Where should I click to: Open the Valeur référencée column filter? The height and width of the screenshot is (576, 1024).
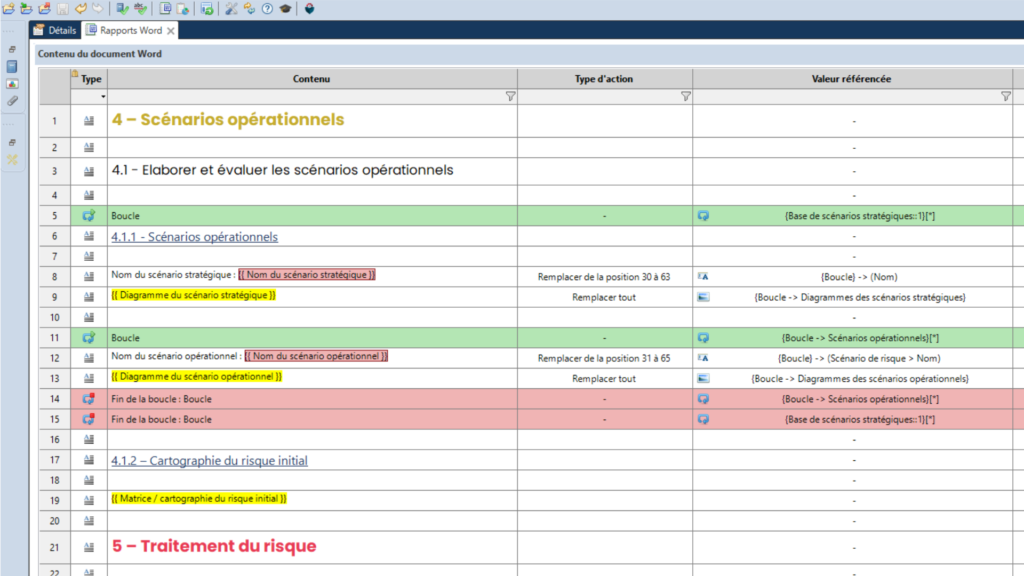point(1005,97)
